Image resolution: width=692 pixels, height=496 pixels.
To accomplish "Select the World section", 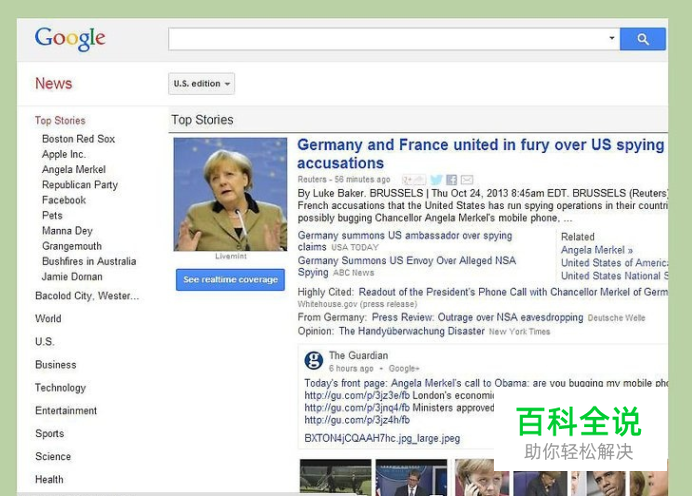I will tap(48, 319).
